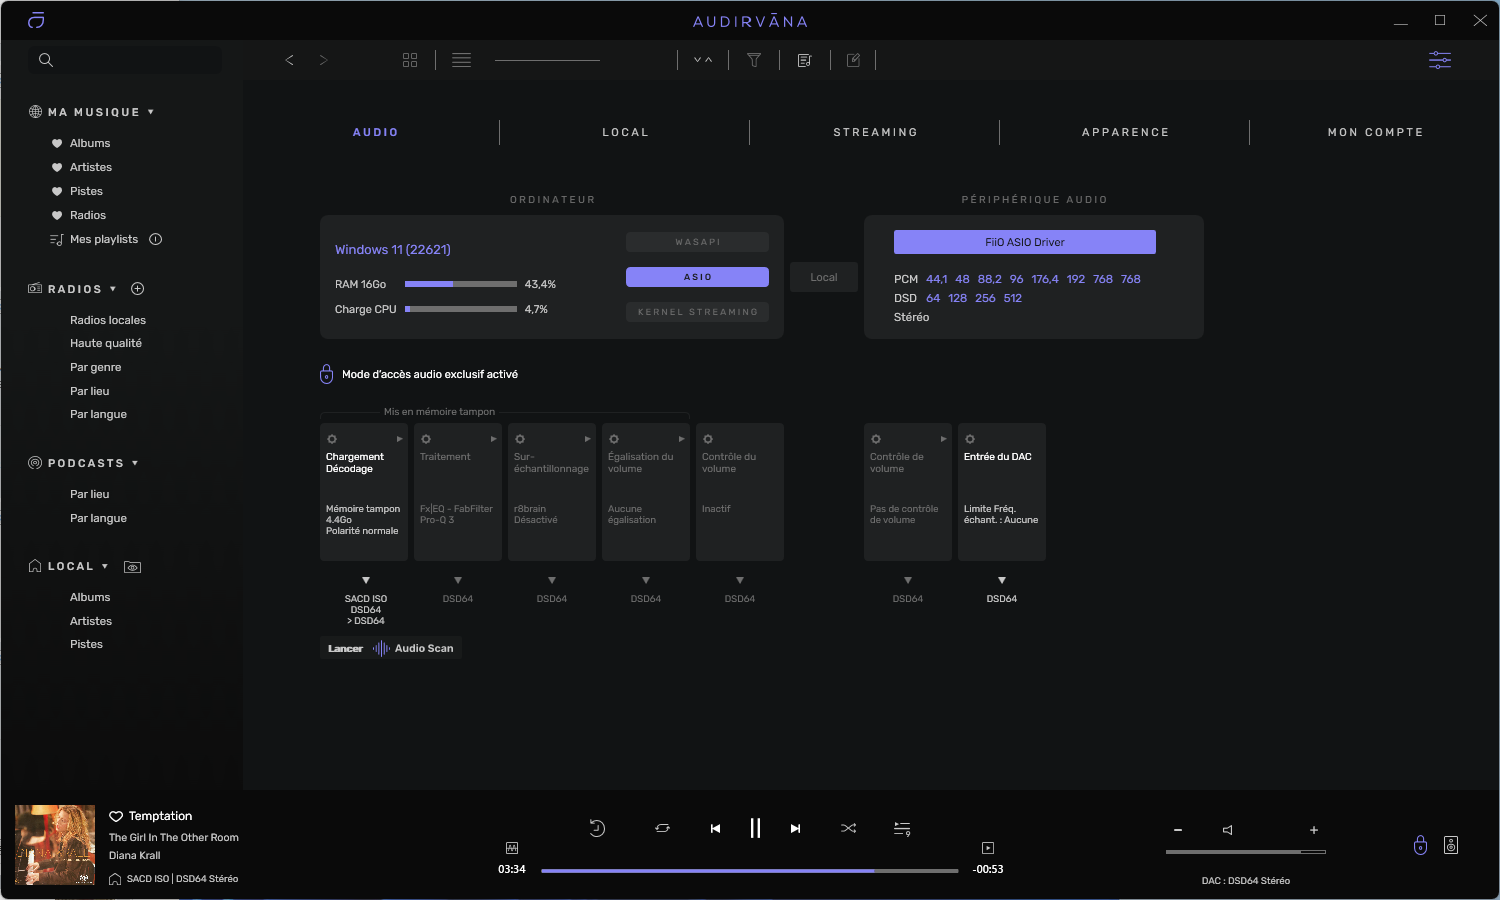Toggle exclusive access lock in player bar
Screen dimensions: 1500x900
pos(1420,845)
